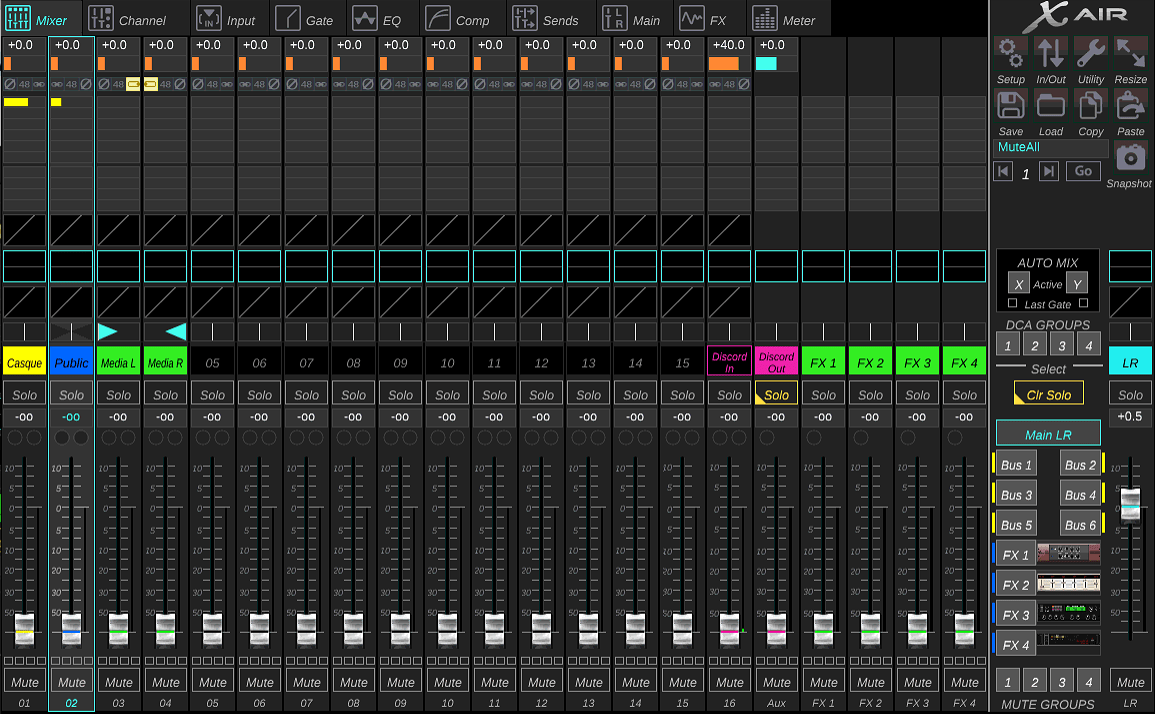Go to previous snapshot arrow
This screenshot has width=1155, height=714.
coord(1003,172)
